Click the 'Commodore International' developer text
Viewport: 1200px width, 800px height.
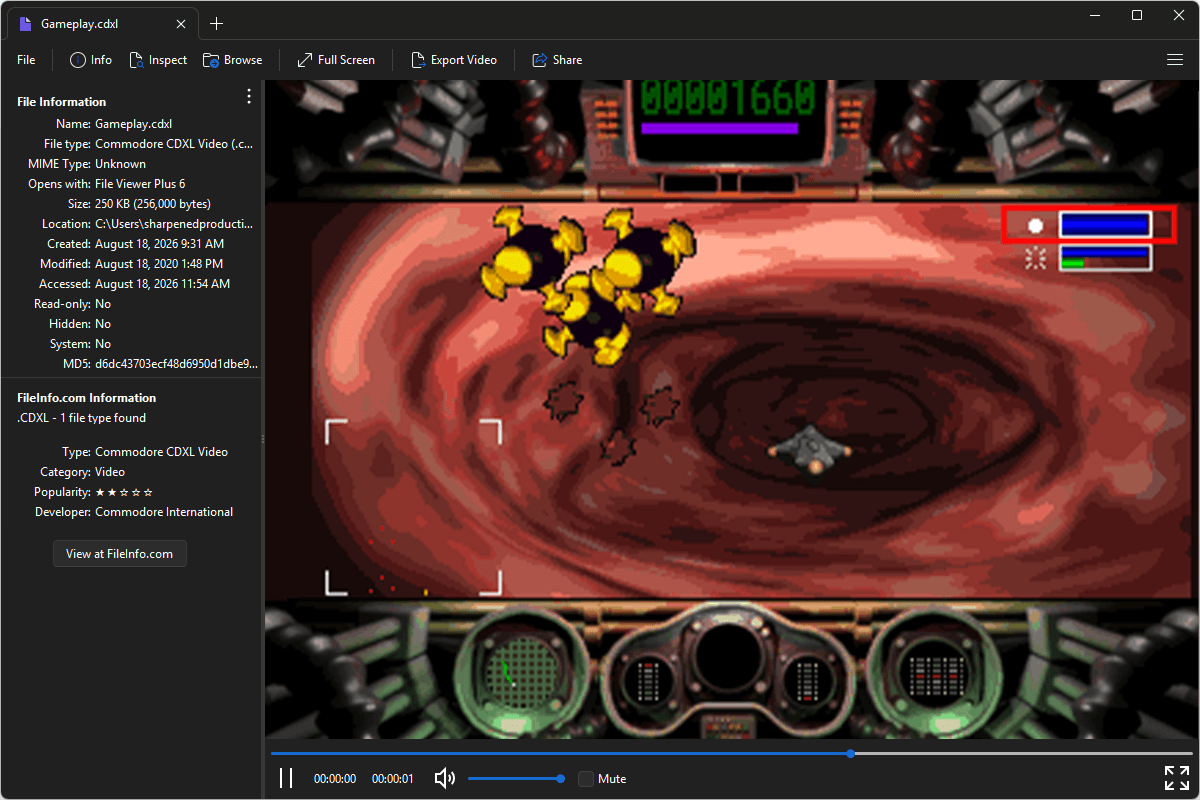[164, 512]
